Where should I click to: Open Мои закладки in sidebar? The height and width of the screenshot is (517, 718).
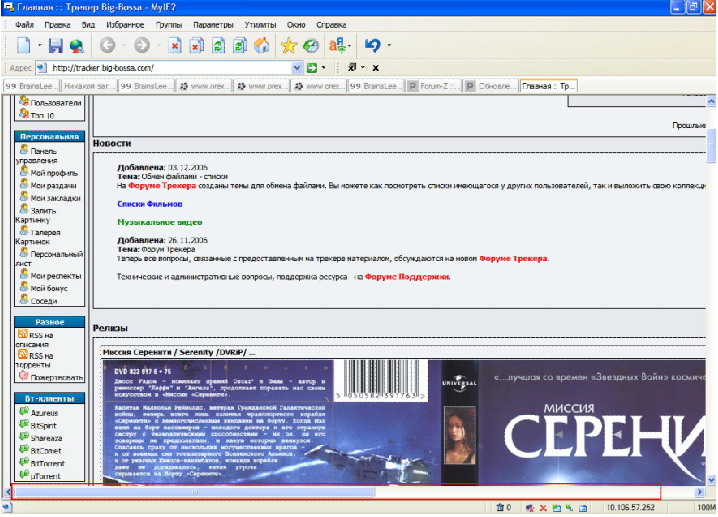[55, 198]
